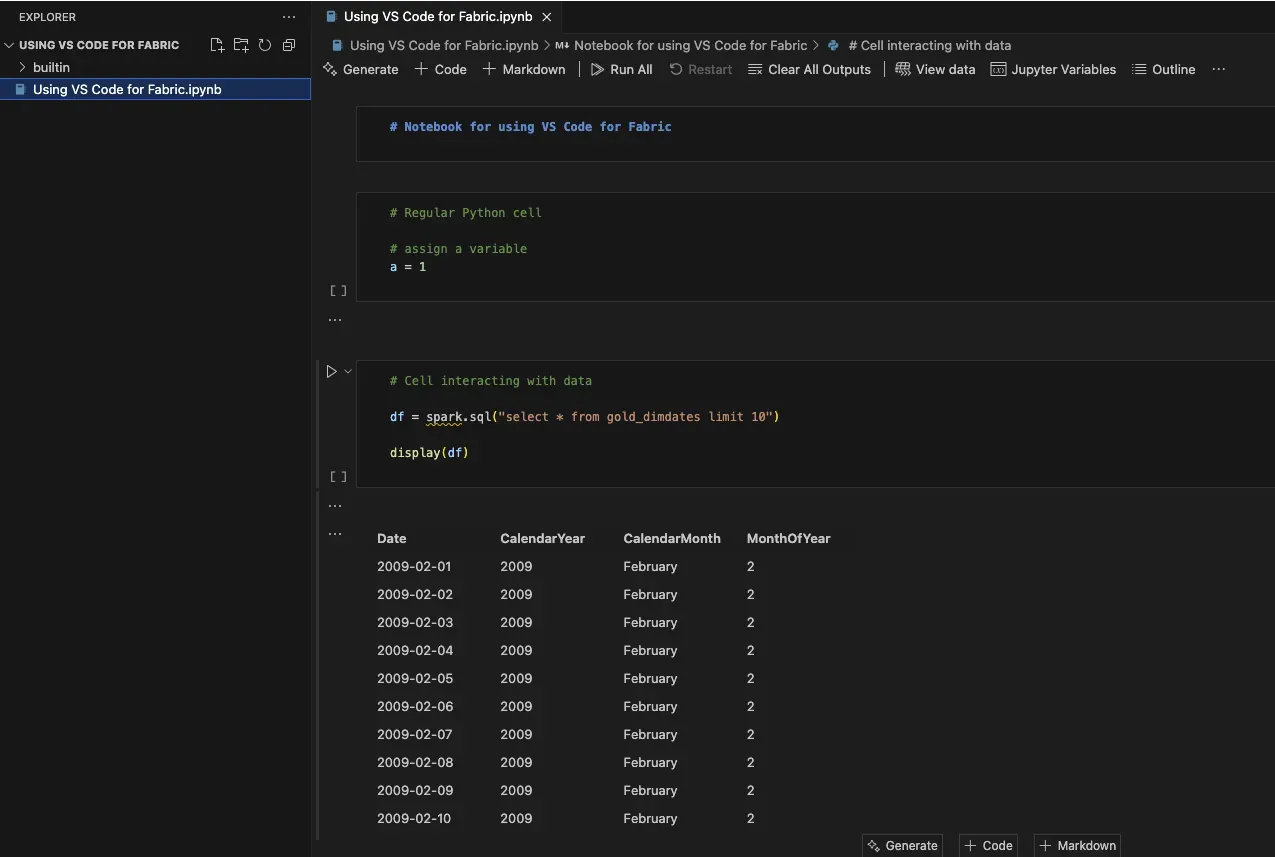The image size is (1275, 857).
Task: Click the MonthOfYear column header
Action: point(788,538)
